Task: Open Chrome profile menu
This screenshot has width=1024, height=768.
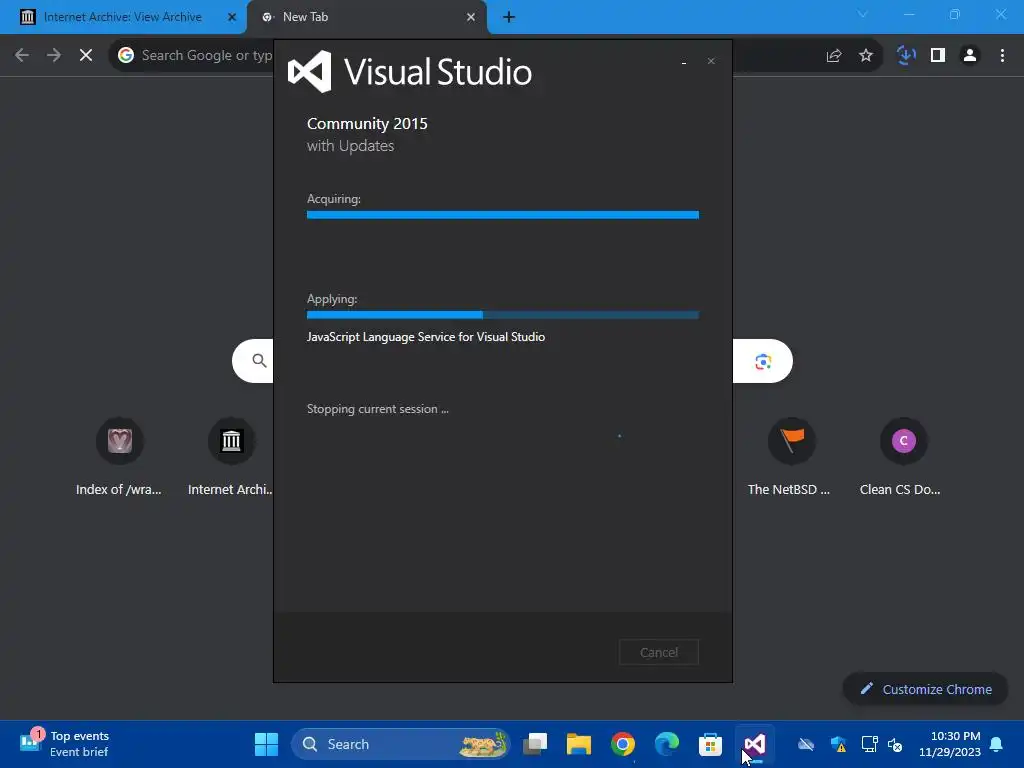Action: 970,56
